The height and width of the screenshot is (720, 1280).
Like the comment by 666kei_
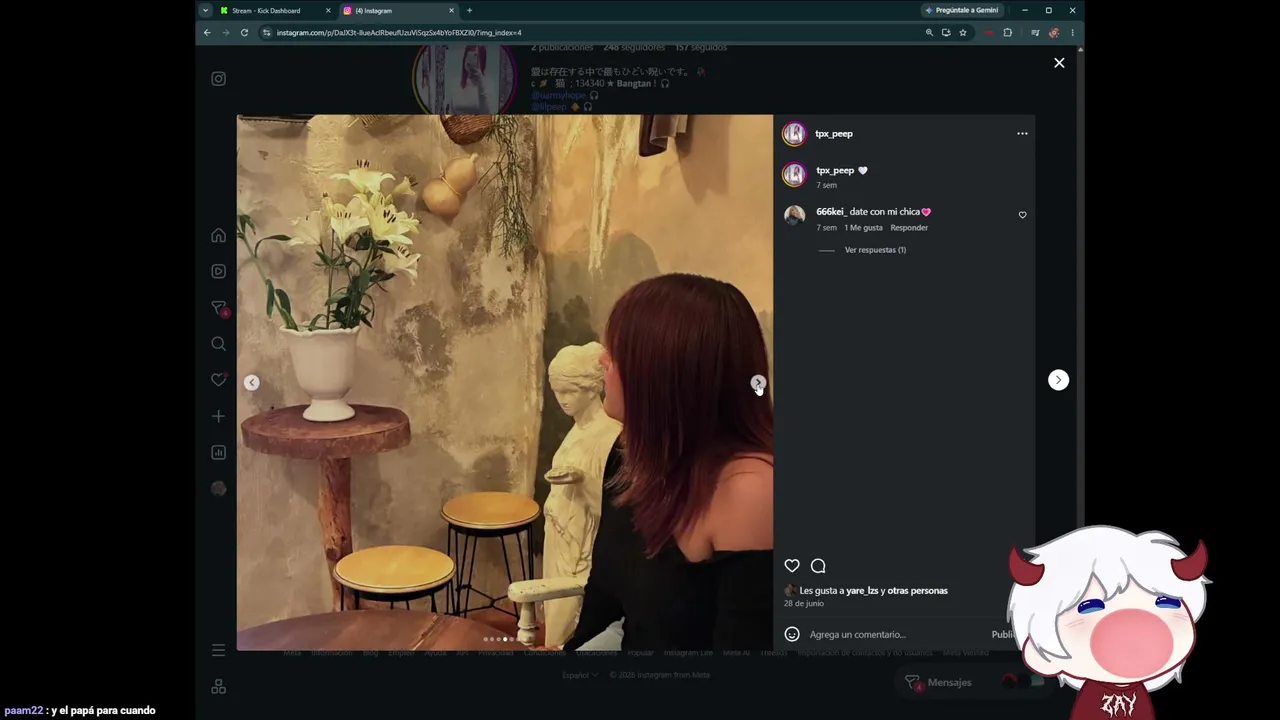[x=1022, y=215]
